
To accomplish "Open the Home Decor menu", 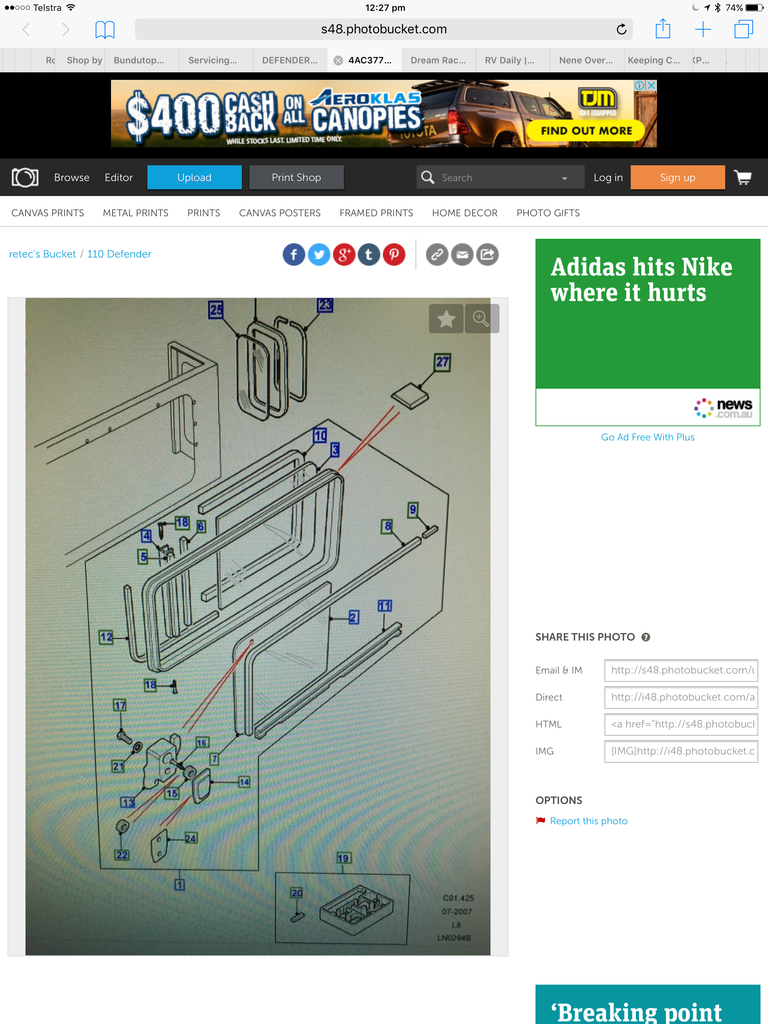I will click(x=464, y=213).
